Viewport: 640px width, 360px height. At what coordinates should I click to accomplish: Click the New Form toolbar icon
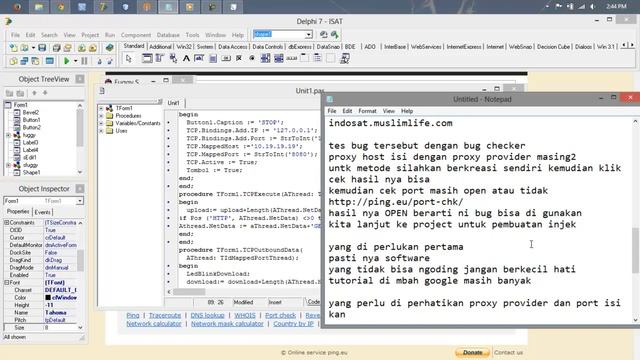(x=49, y=61)
